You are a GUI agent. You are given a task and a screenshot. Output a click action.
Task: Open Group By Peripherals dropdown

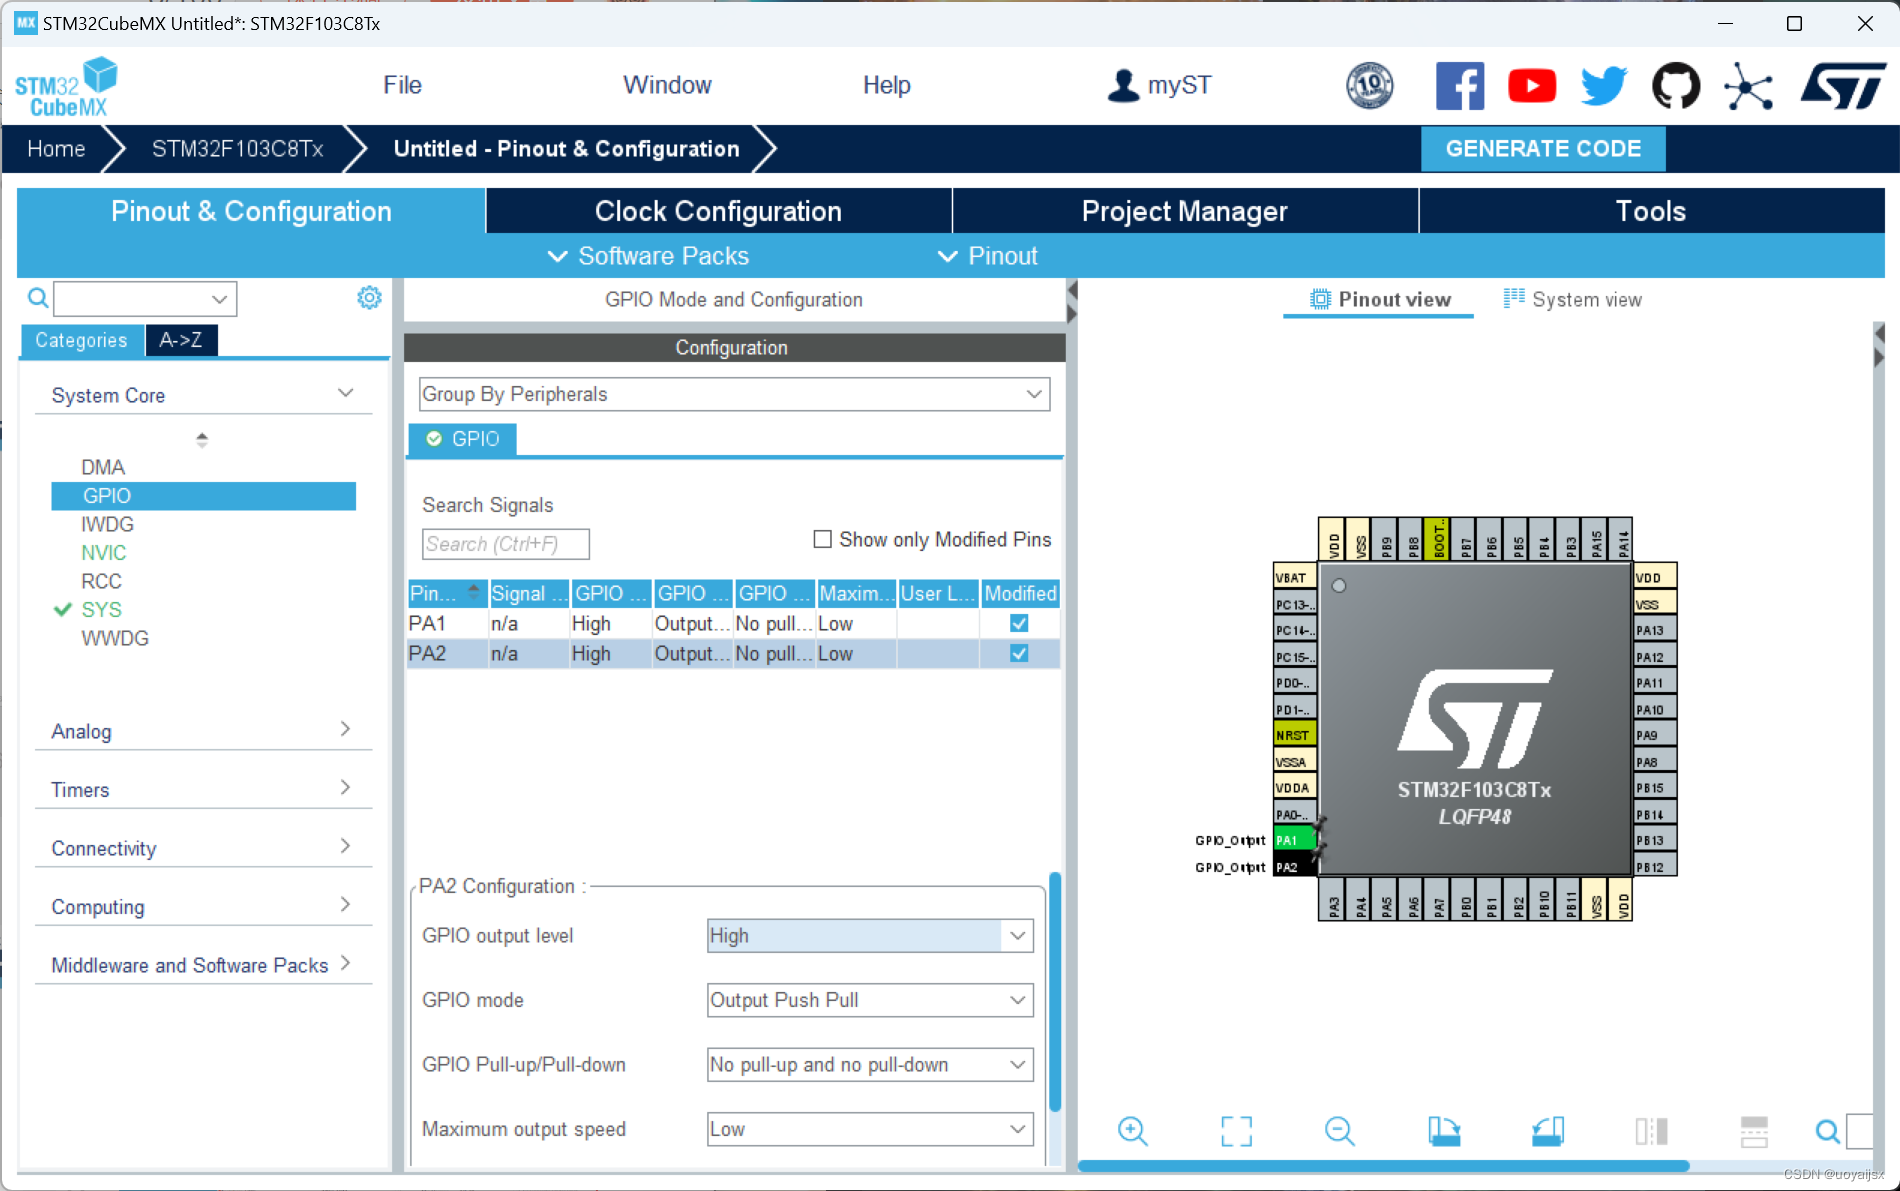pos(734,394)
